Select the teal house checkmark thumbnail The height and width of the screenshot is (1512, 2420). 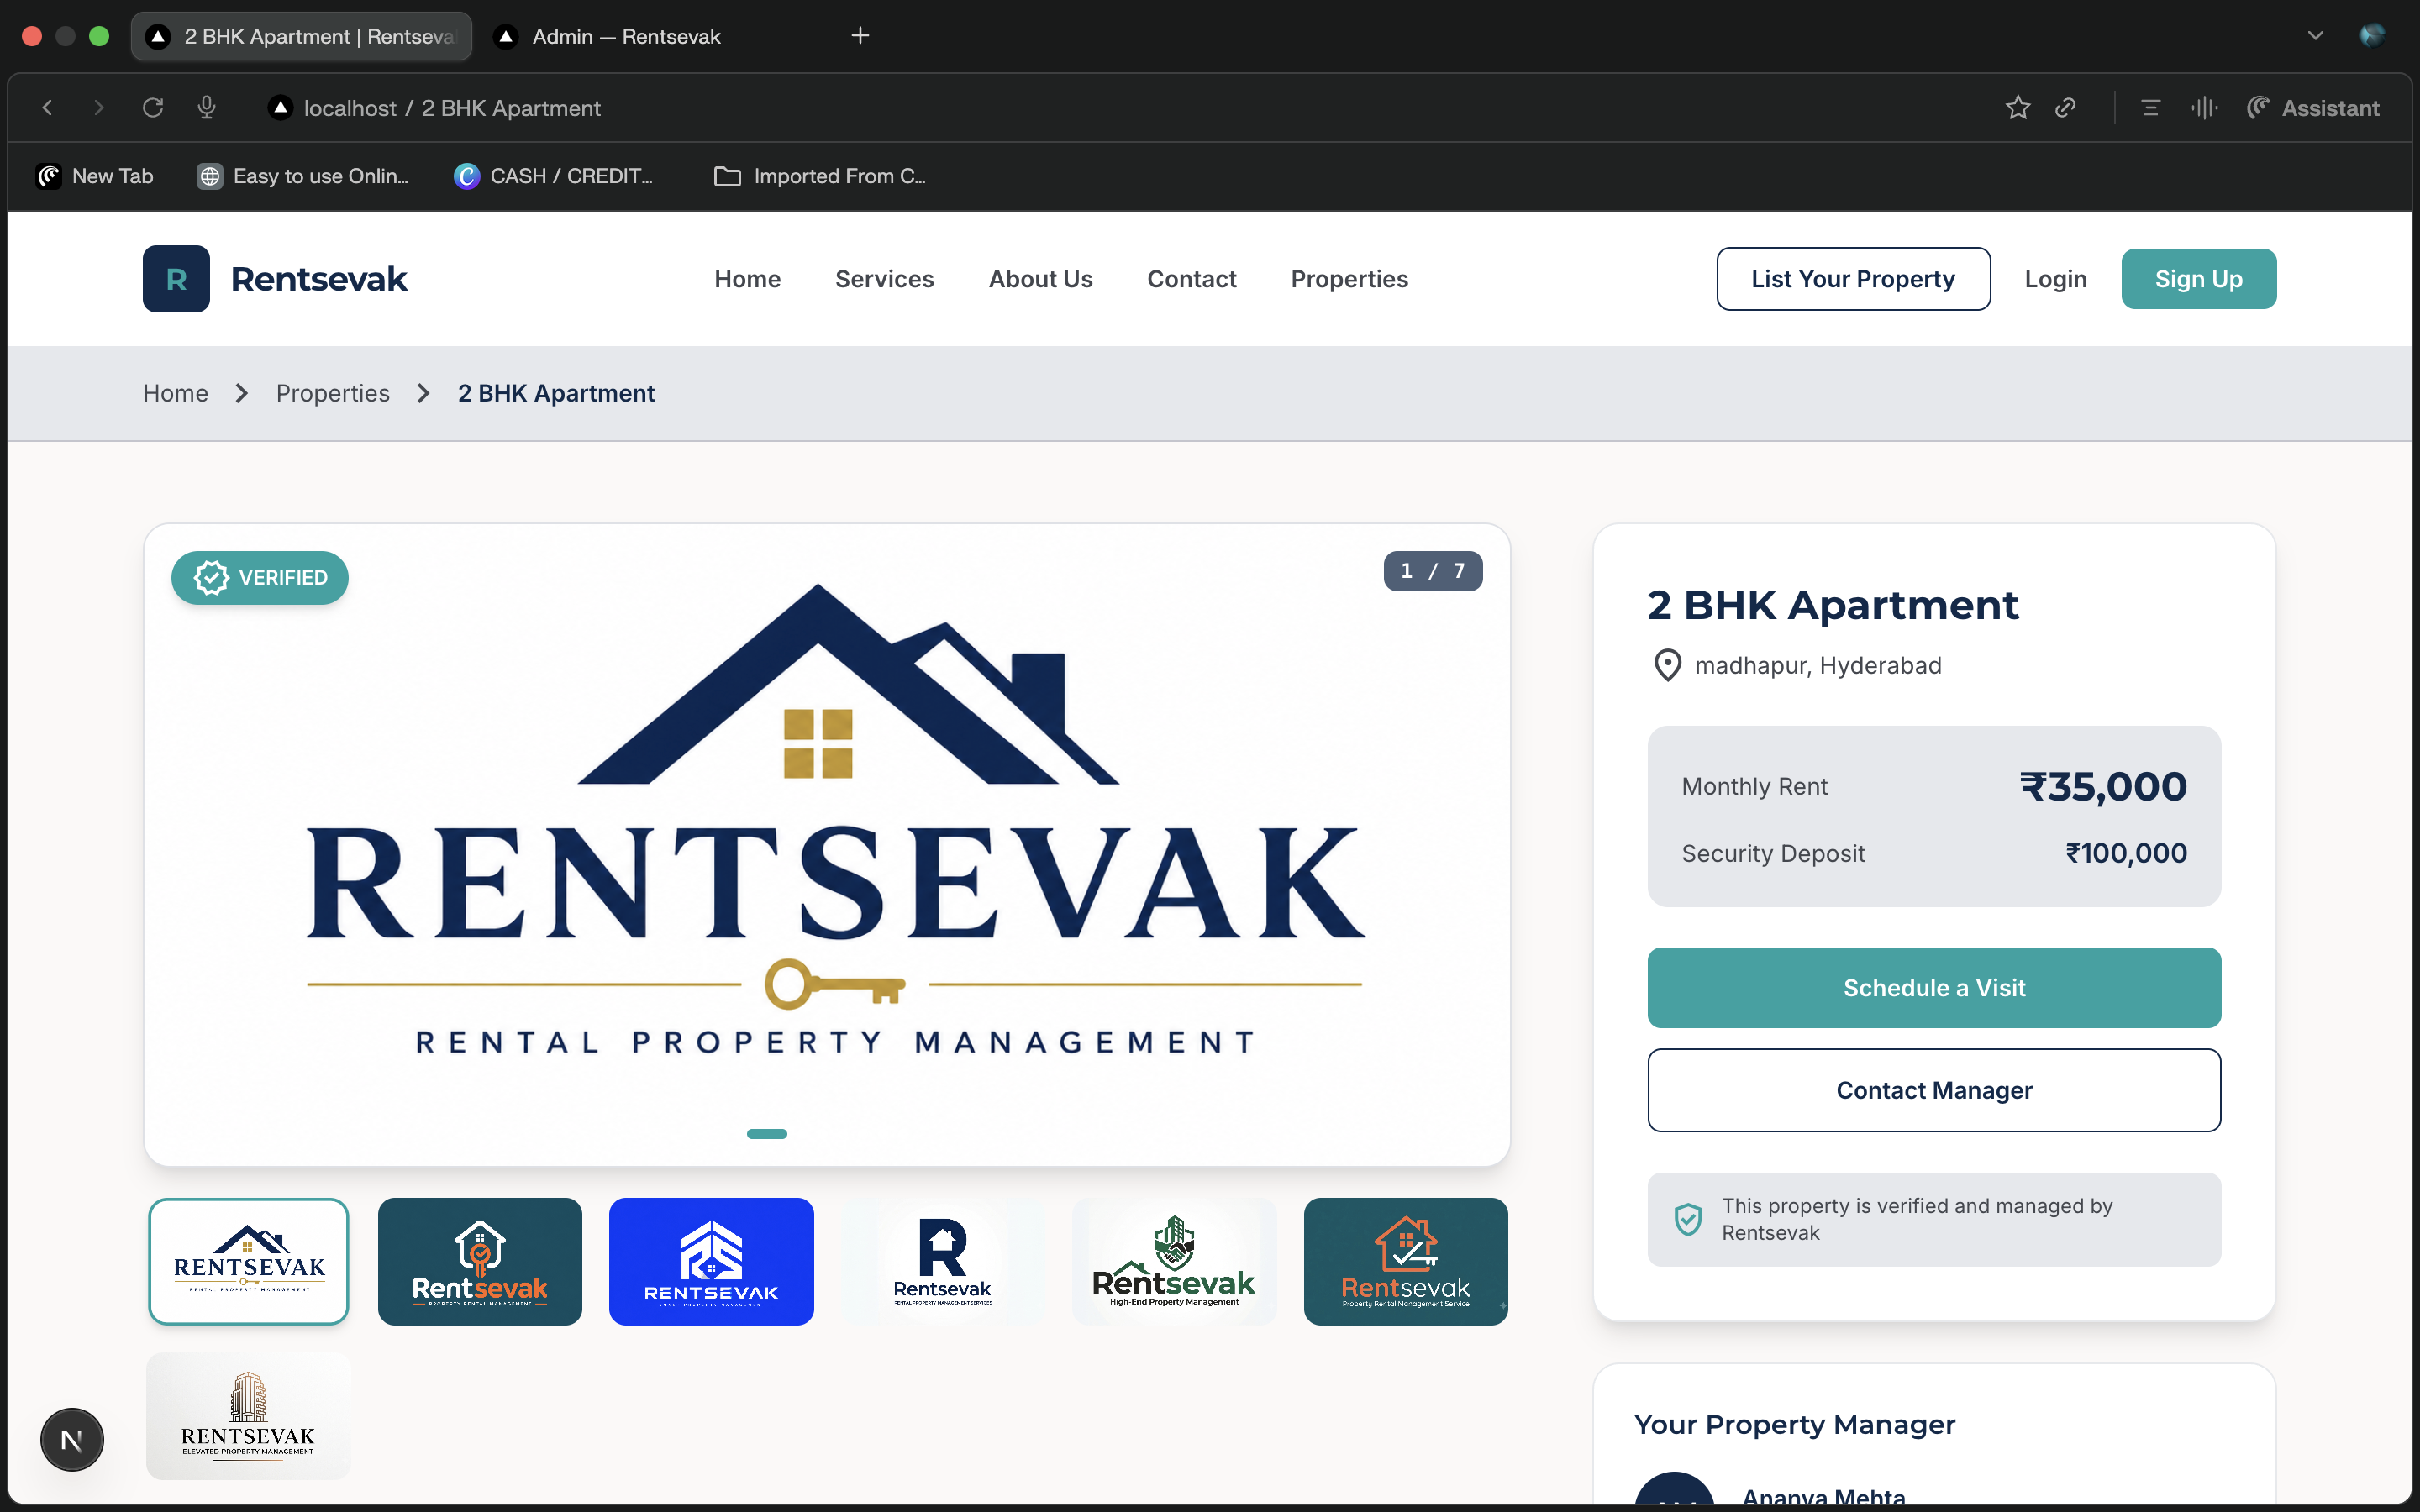(1406, 1261)
